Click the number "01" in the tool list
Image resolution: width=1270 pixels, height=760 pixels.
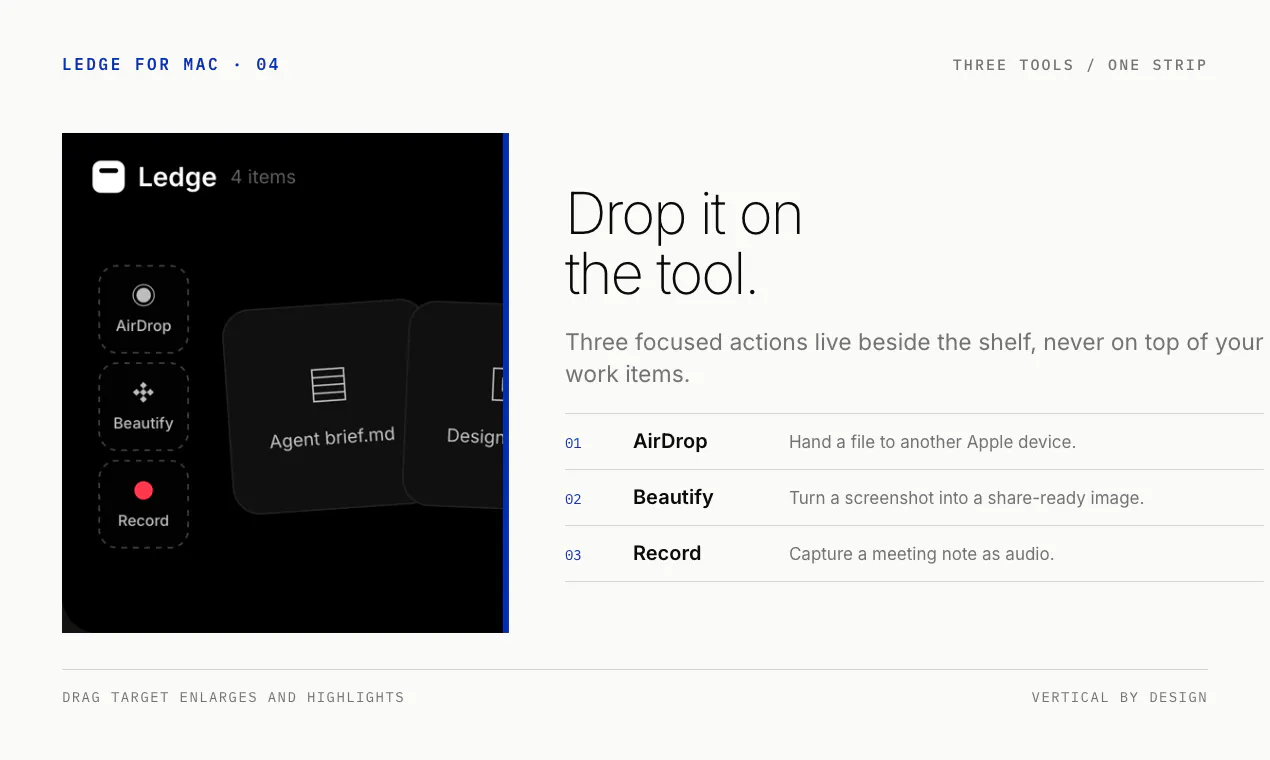point(573,443)
